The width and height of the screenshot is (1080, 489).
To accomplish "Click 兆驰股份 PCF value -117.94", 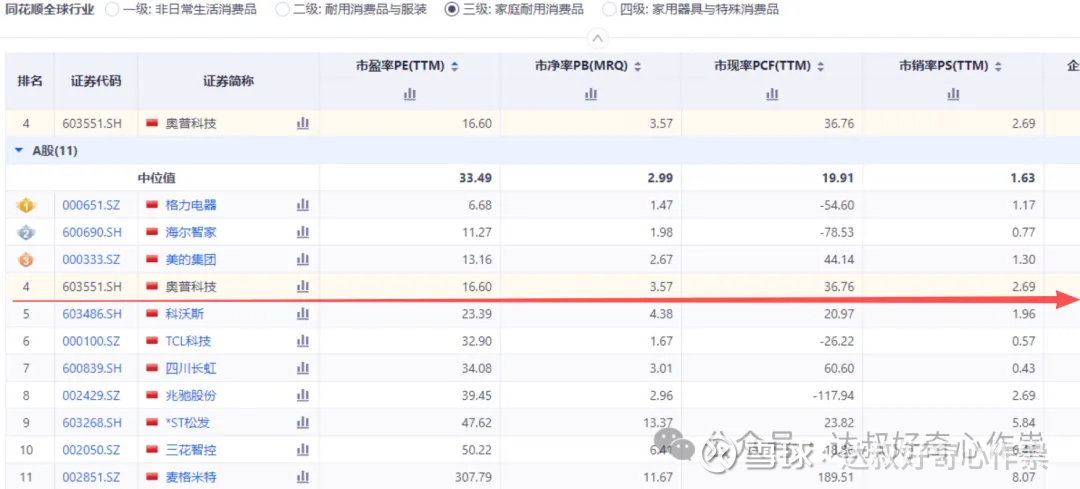I will pyautogui.click(x=832, y=395).
